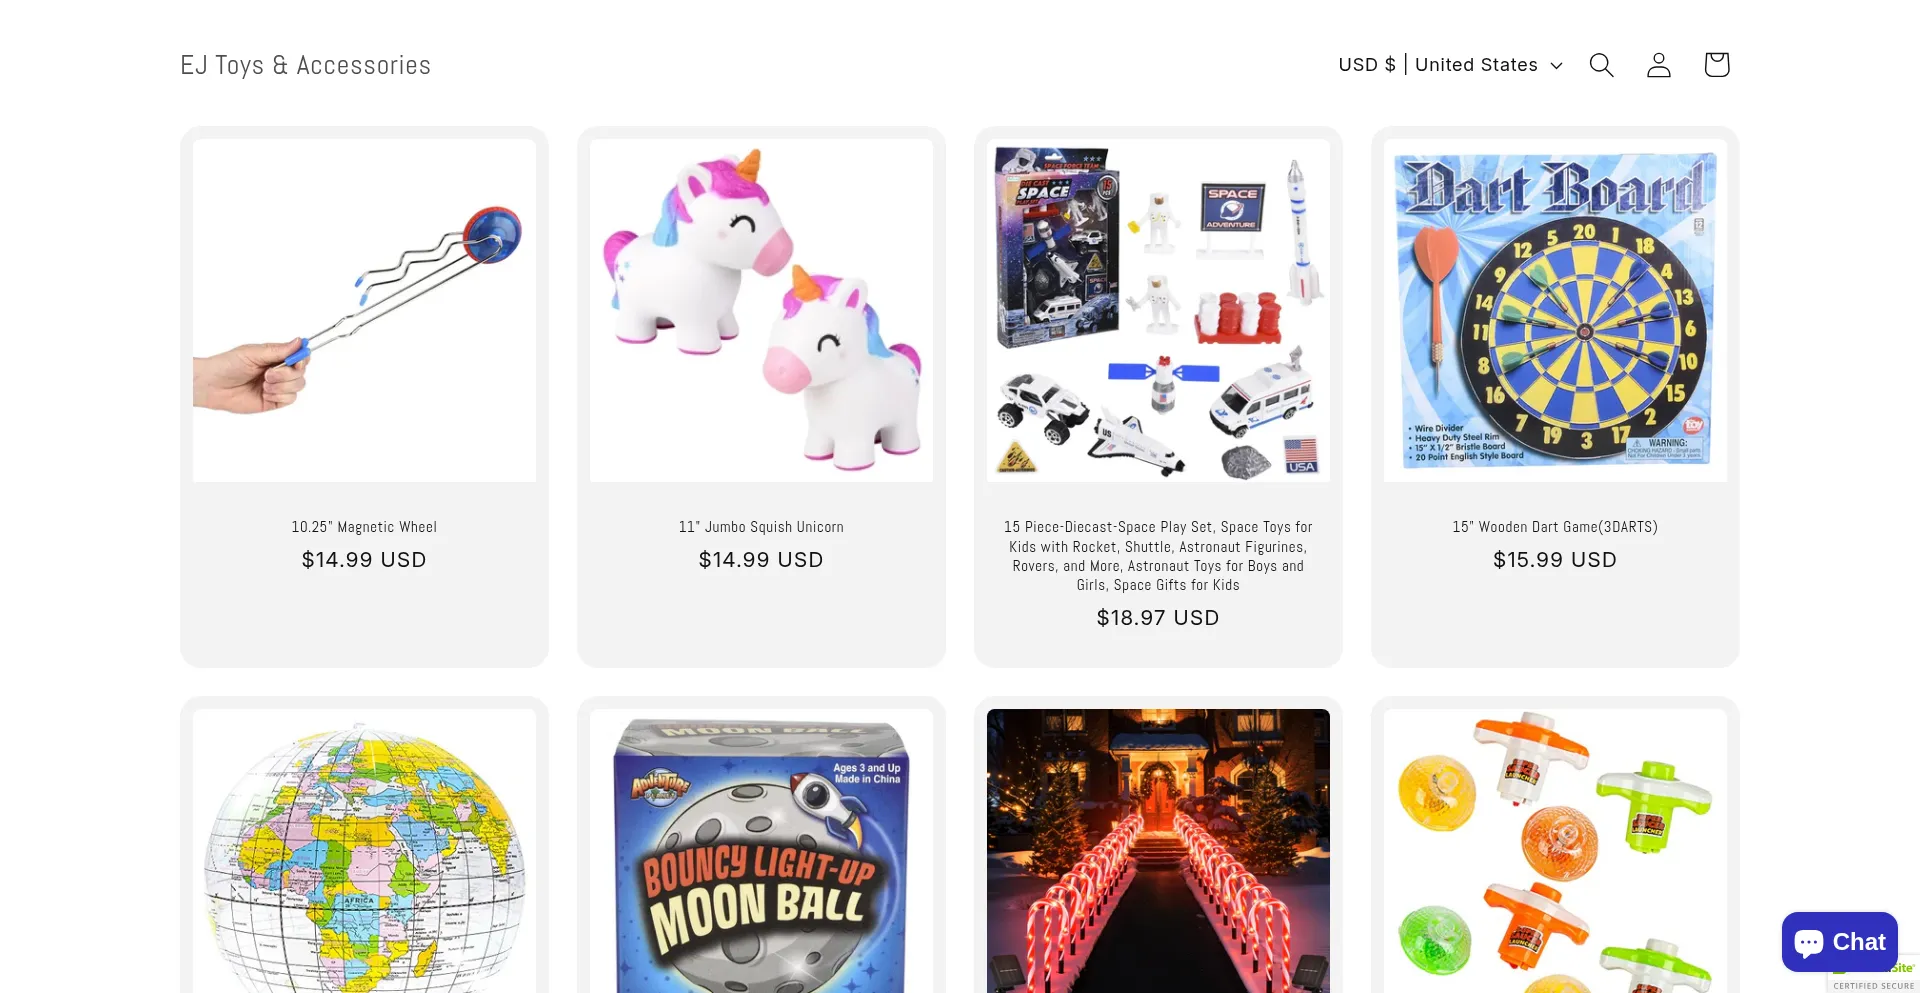The image size is (1920, 993).
Task: View the Magnetic Wheel product image
Action: click(x=364, y=310)
